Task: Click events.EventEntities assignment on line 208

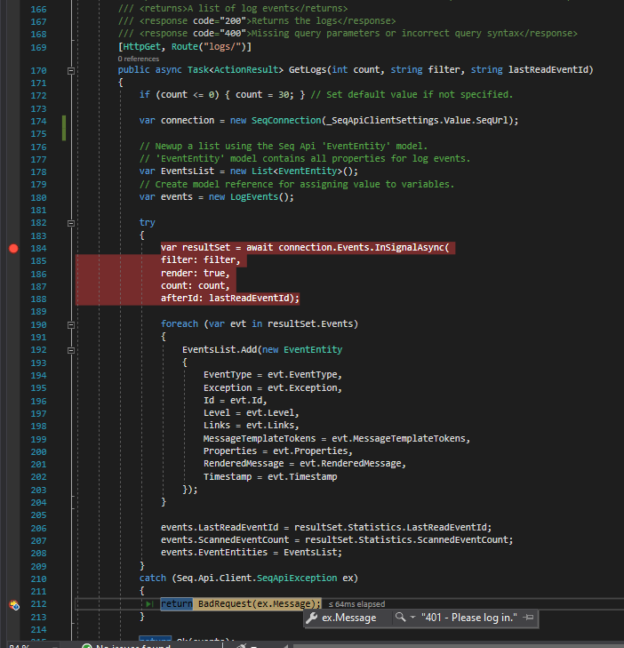Action: click(251, 553)
